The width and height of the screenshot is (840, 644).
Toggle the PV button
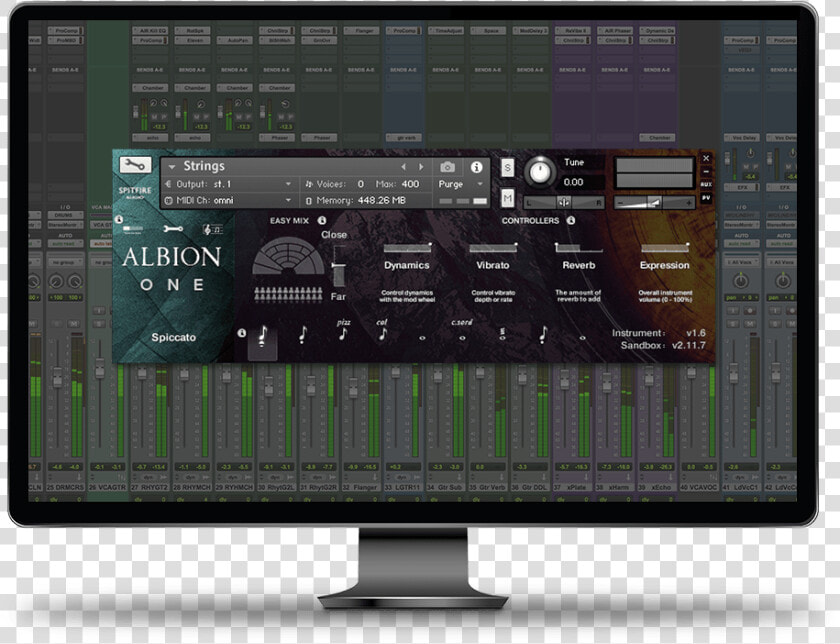pos(706,198)
